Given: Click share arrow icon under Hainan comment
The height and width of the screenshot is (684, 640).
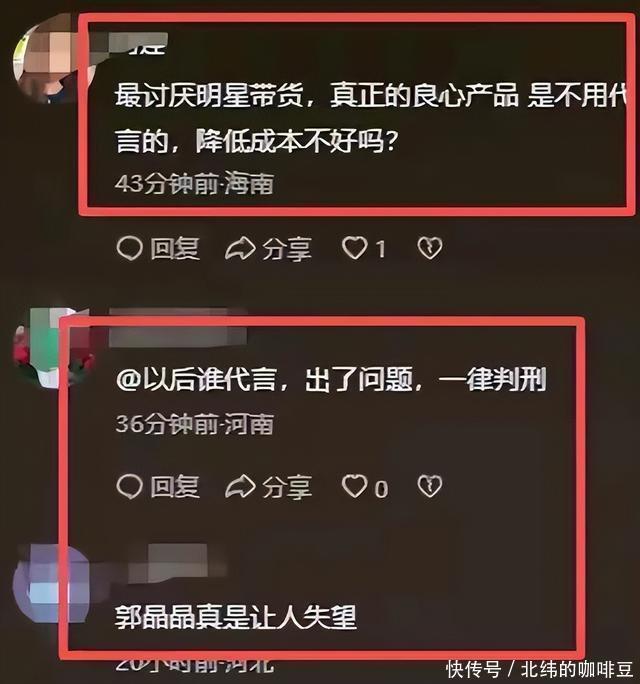Looking at the screenshot, I should (240, 249).
